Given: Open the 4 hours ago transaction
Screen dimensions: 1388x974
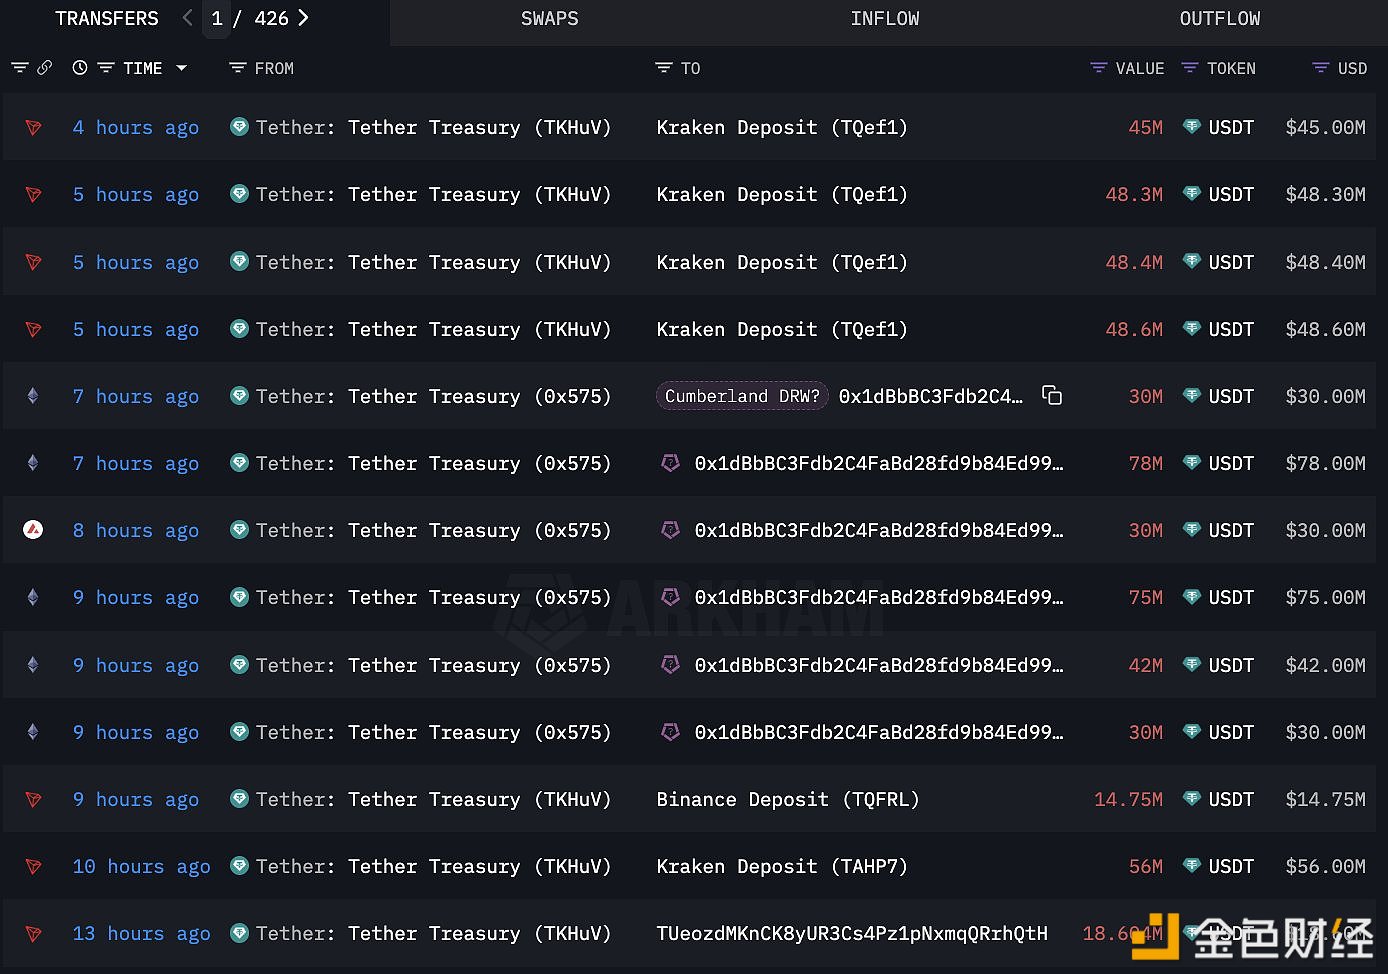Looking at the screenshot, I should click(x=136, y=127).
